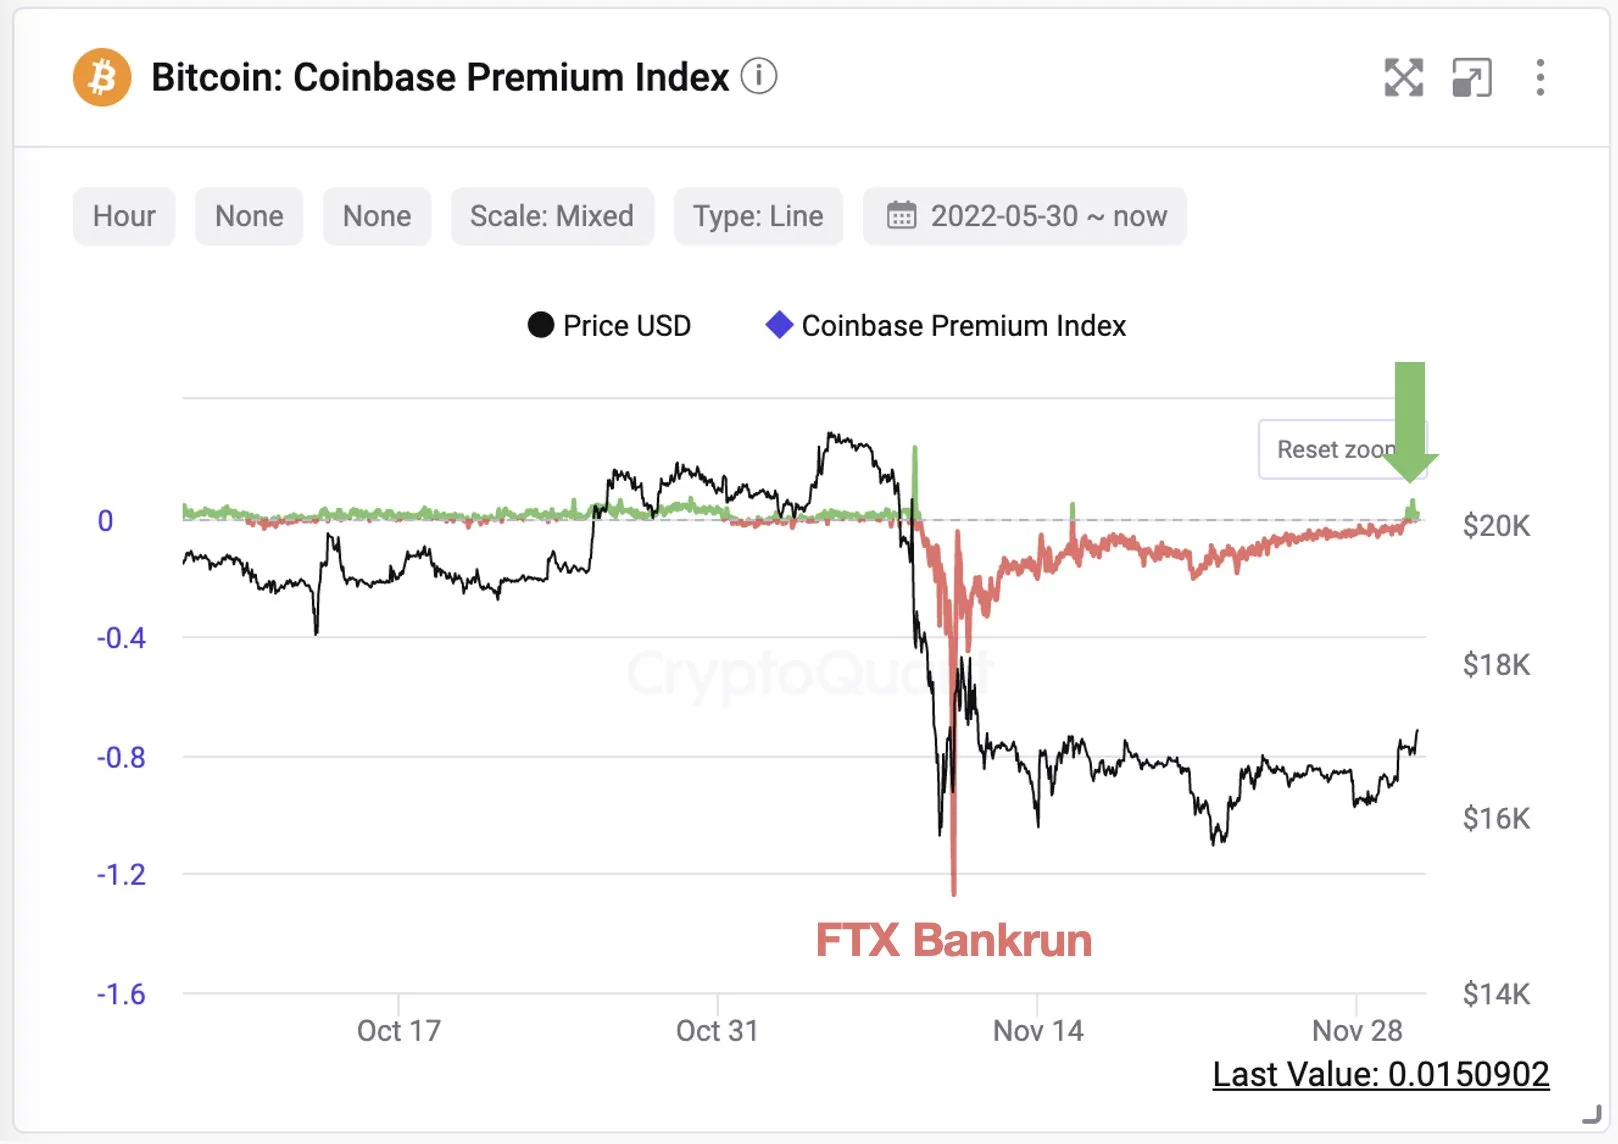Click the Bitcoin logo icon
Image resolution: width=1618 pixels, height=1144 pixels.
(x=101, y=77)
